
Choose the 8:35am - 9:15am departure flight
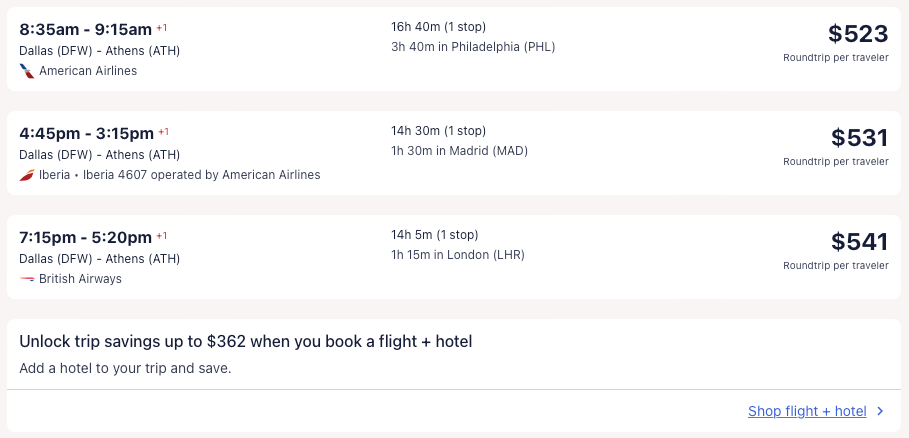[86, 30]
